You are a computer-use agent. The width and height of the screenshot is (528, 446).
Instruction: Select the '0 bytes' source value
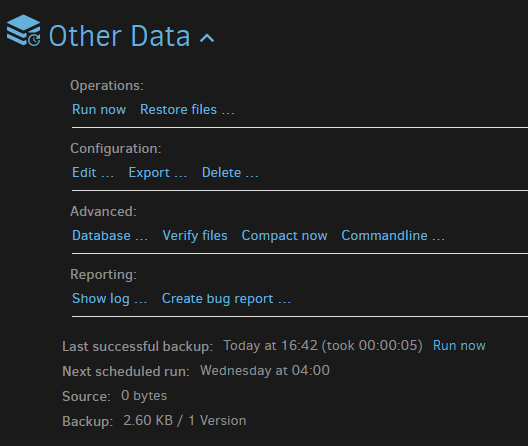(x=144, y=395)
